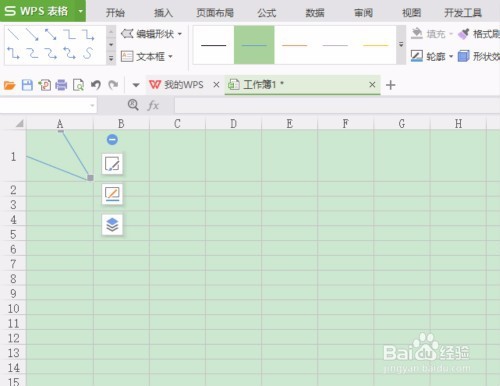The image size is (500, 386).
Task: Expand the shapes gallery list
Action: (x=111, y=59)
